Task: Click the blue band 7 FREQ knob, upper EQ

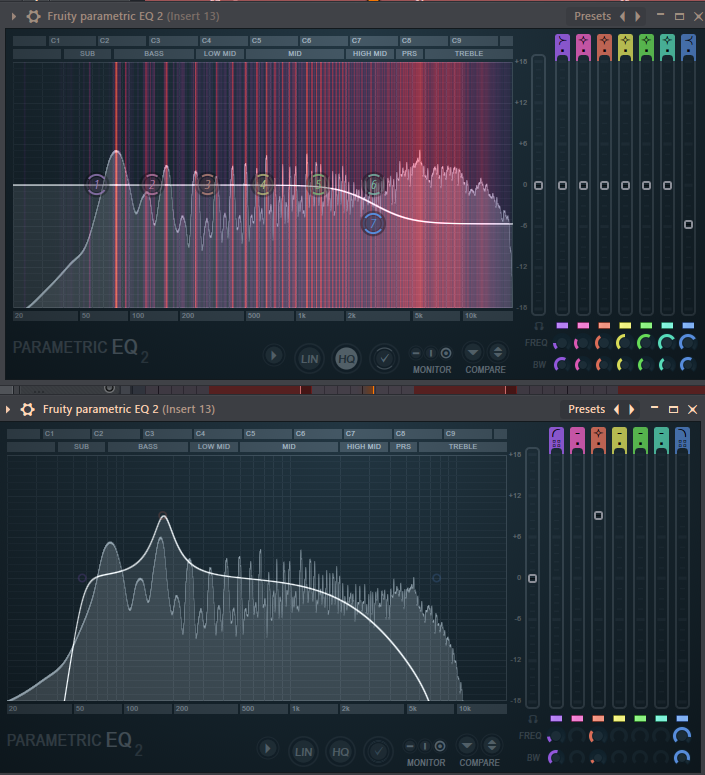Action: coord(688,342)
